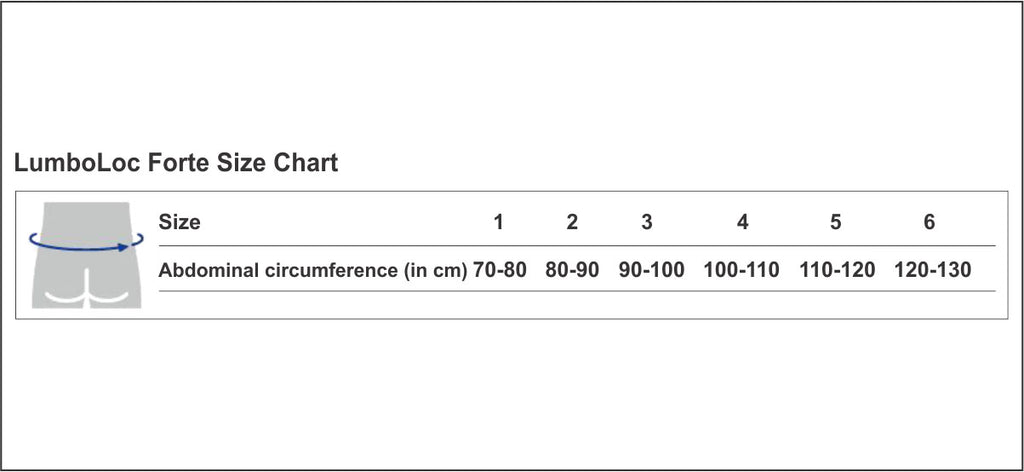Choose size 5 in the chart
Image resolution: width=1024 pixels, height=472 pixels.
836,222
